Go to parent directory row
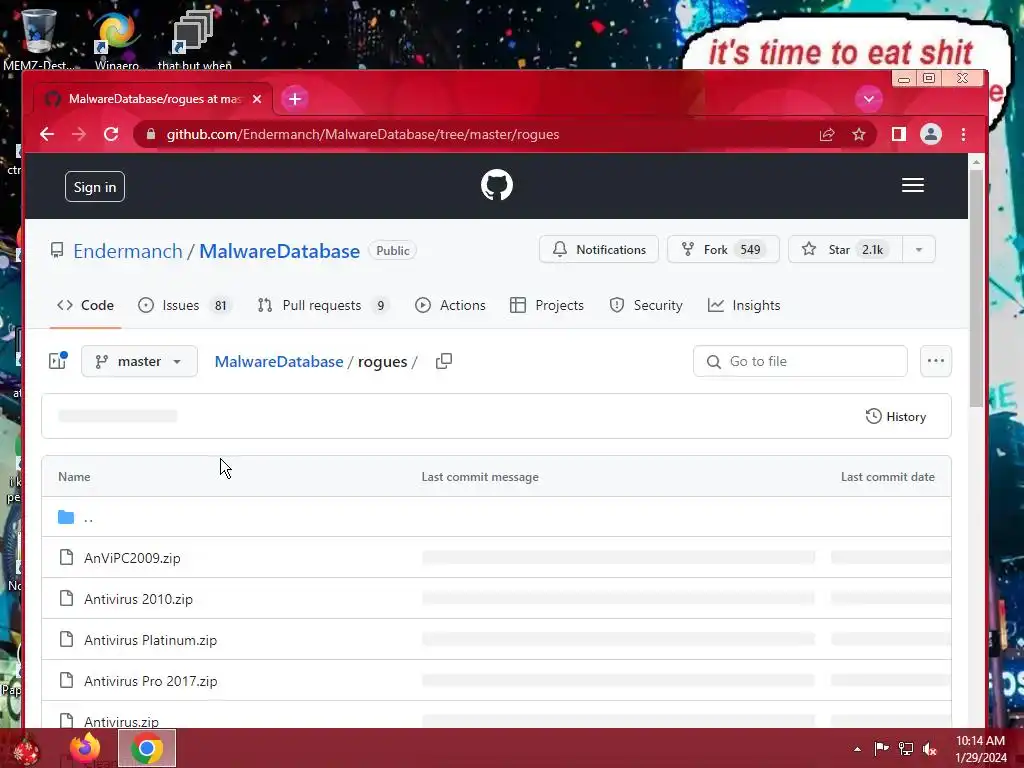This screenshot has width=1024, height=768. coord(496,517)
